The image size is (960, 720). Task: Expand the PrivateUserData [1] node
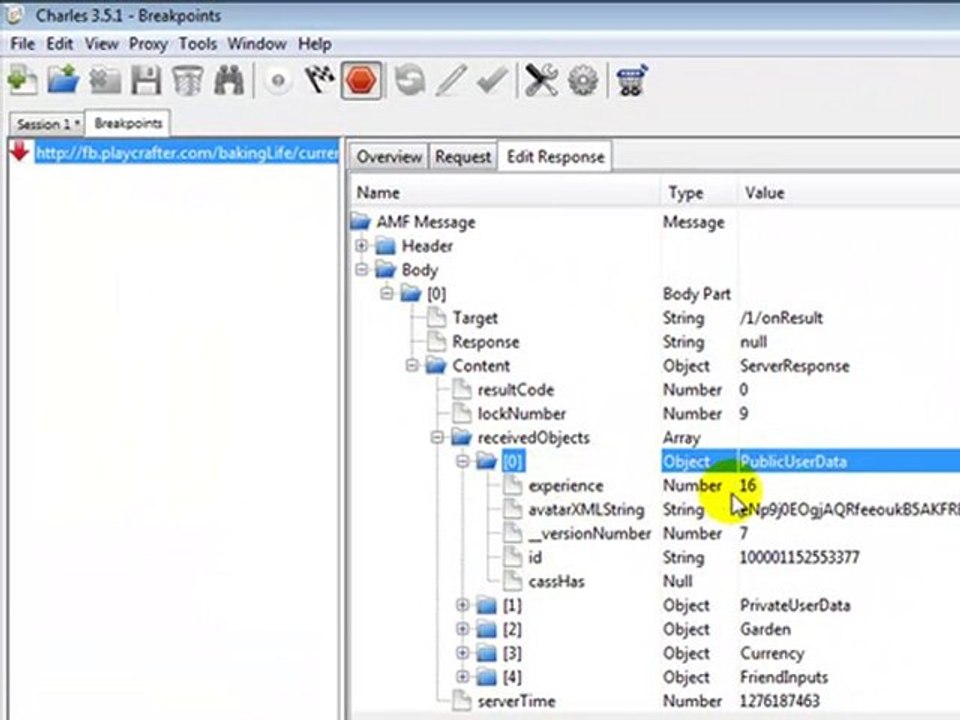tap(463, 606)
